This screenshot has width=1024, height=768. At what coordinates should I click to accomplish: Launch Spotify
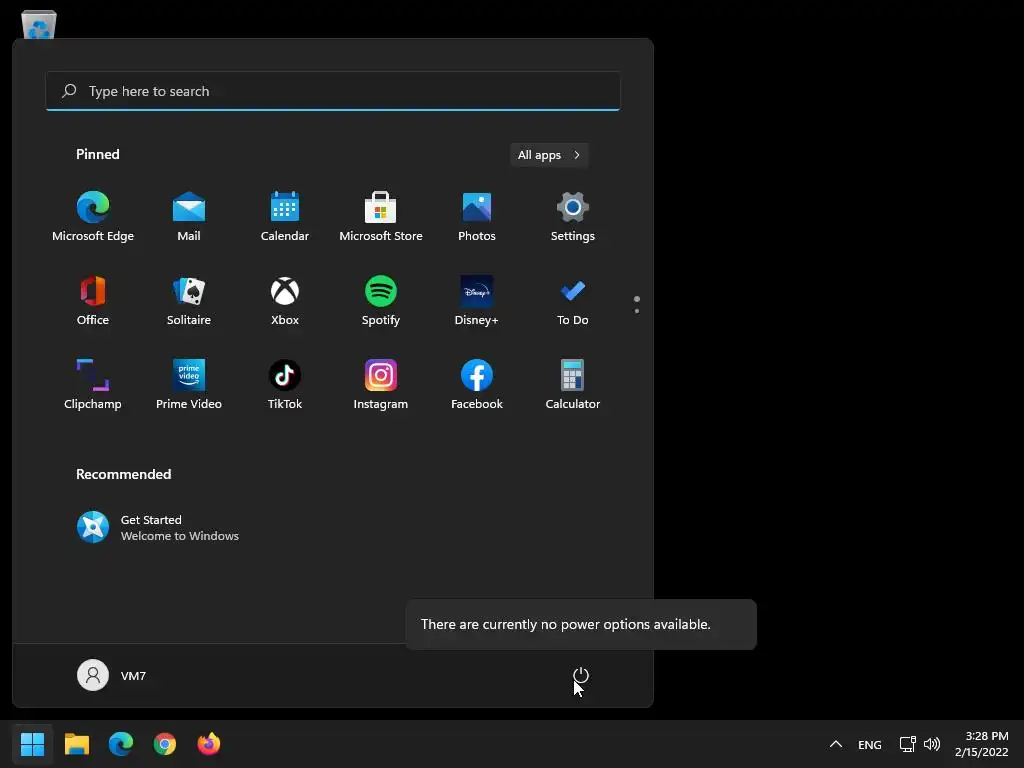pos(381,301)
